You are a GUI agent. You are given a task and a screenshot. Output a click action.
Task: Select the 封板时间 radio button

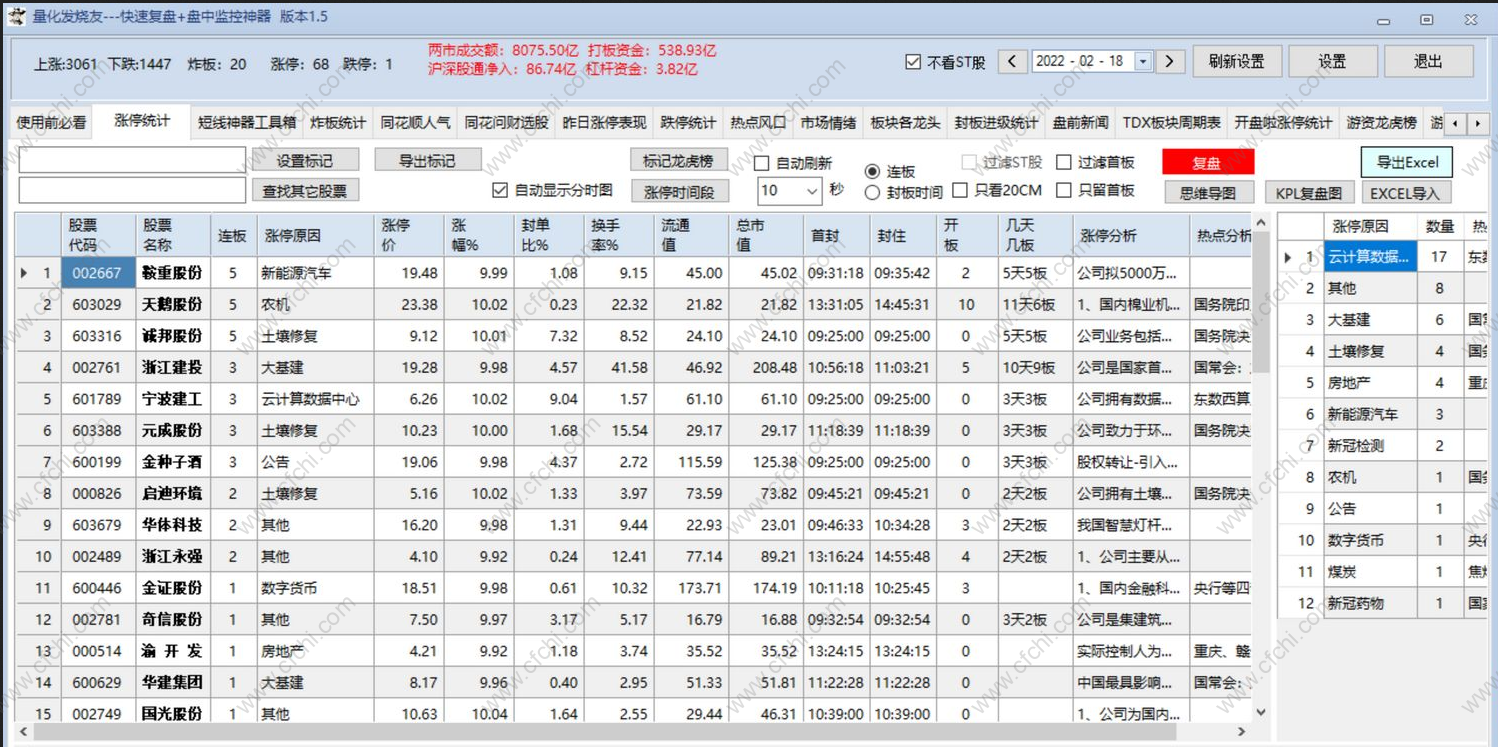pos(872,192)
